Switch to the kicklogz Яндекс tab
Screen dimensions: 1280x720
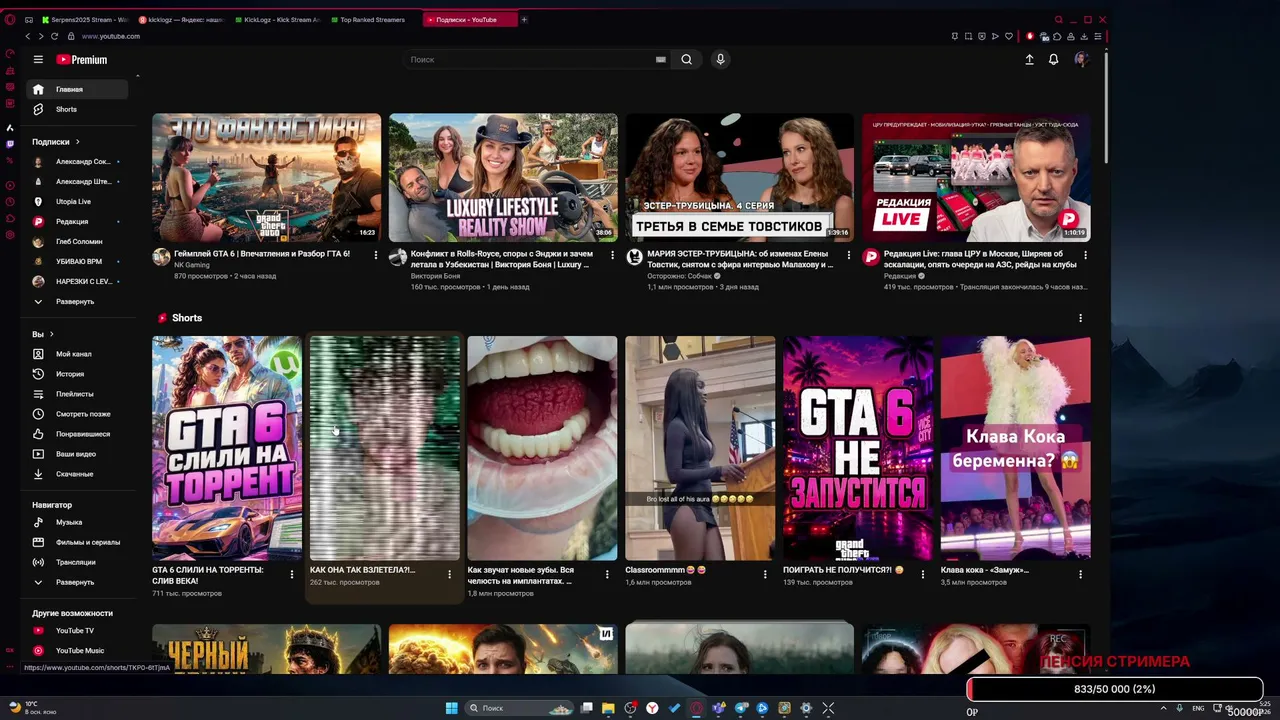(181, 19)
